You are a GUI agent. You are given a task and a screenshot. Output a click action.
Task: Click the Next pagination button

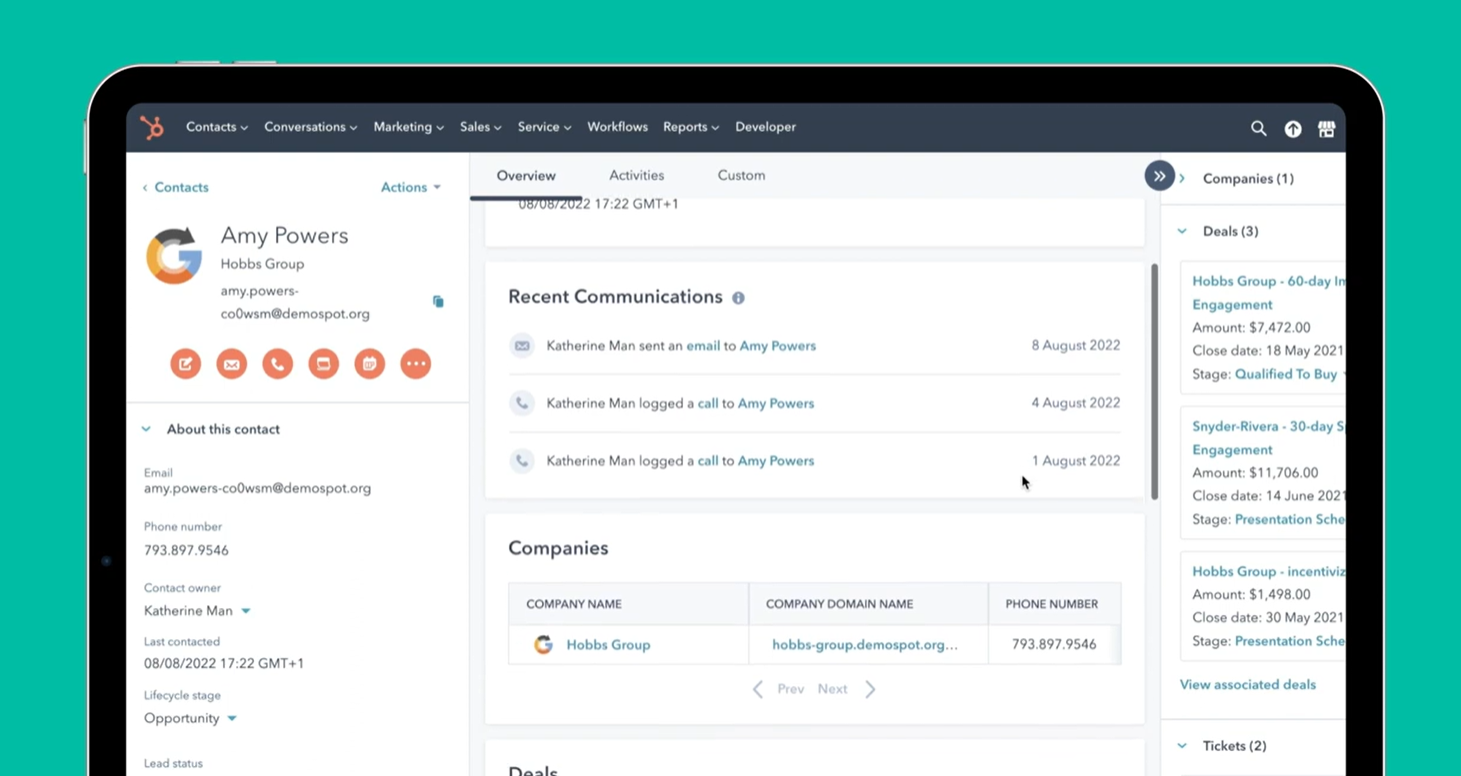coord(832,689)
